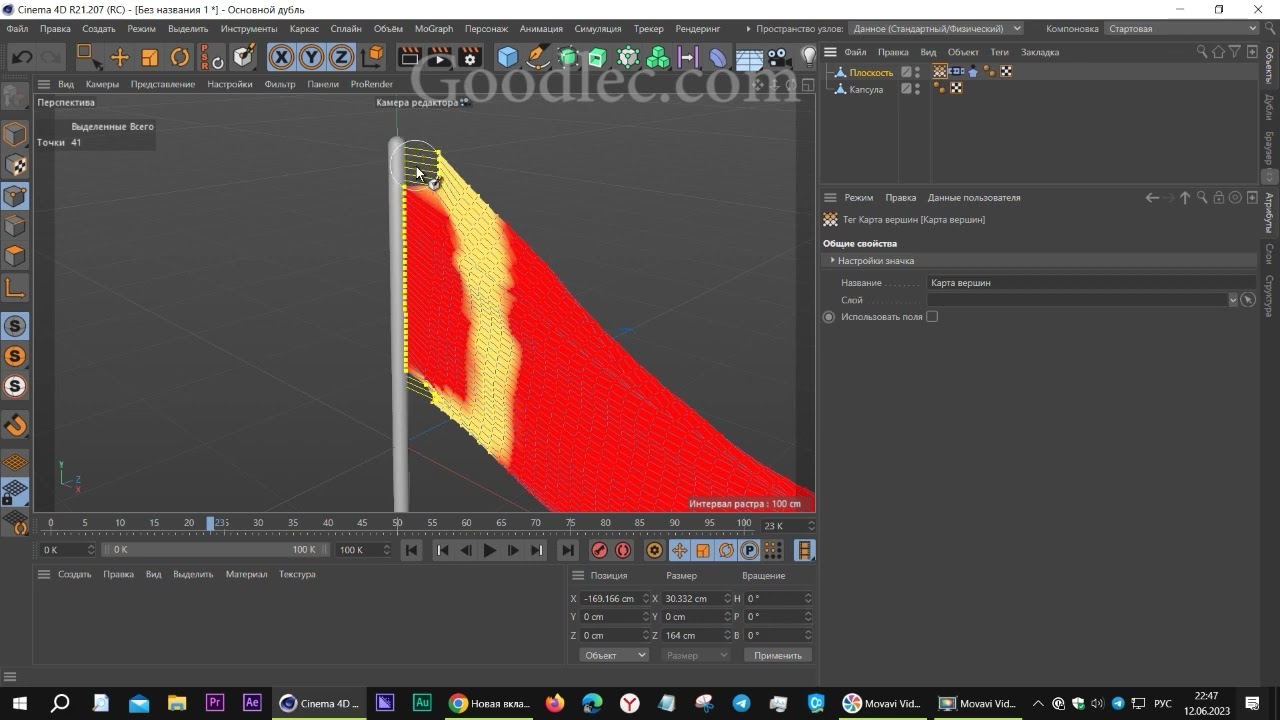This screenshot has width=1280, height=720.
Task: Select Magnet tool in left sidebar
Action: tap(15, 425)
